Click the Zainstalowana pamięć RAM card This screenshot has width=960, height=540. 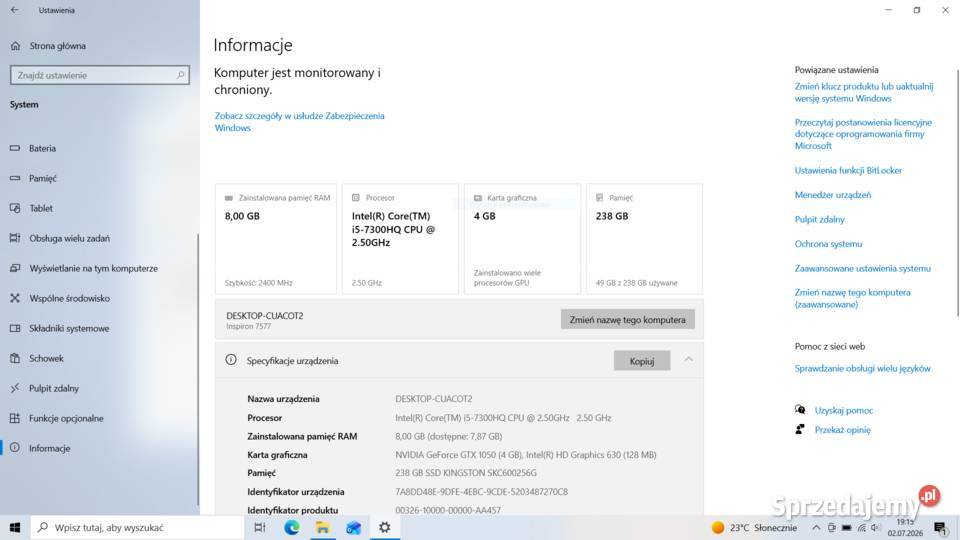coord(276,239)
